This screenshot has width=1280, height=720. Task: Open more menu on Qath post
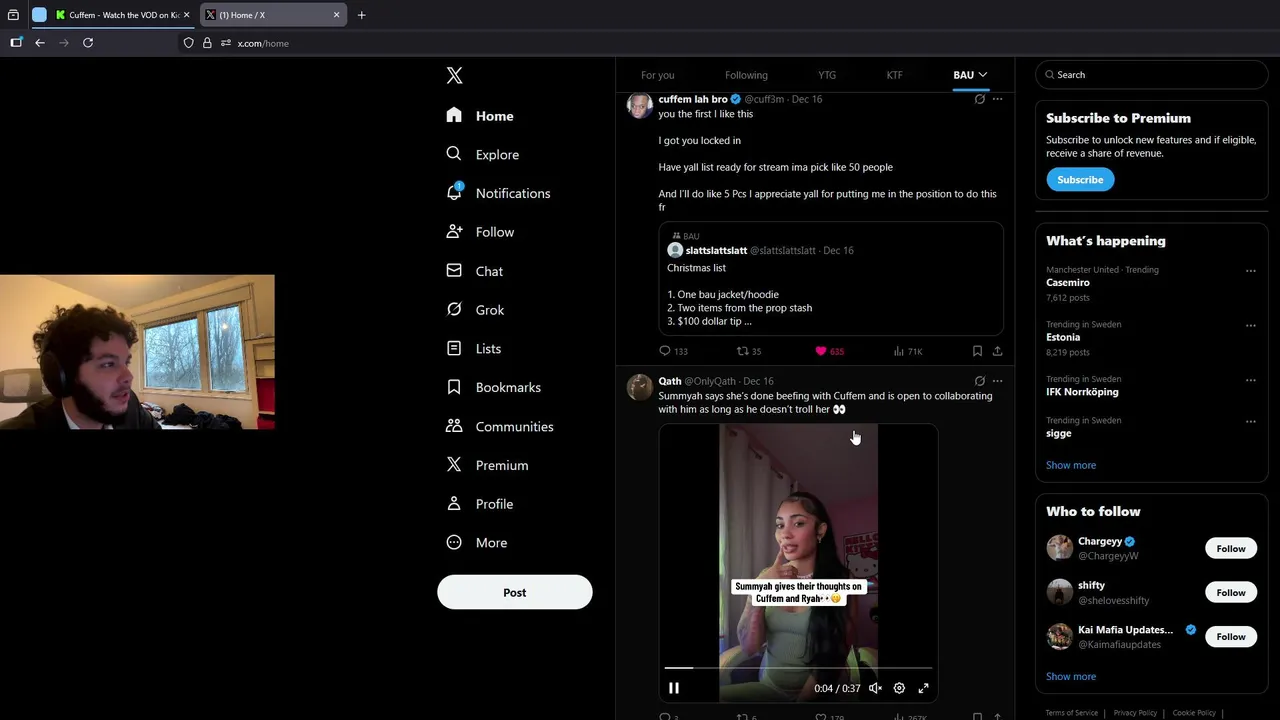tap(997, 381)
